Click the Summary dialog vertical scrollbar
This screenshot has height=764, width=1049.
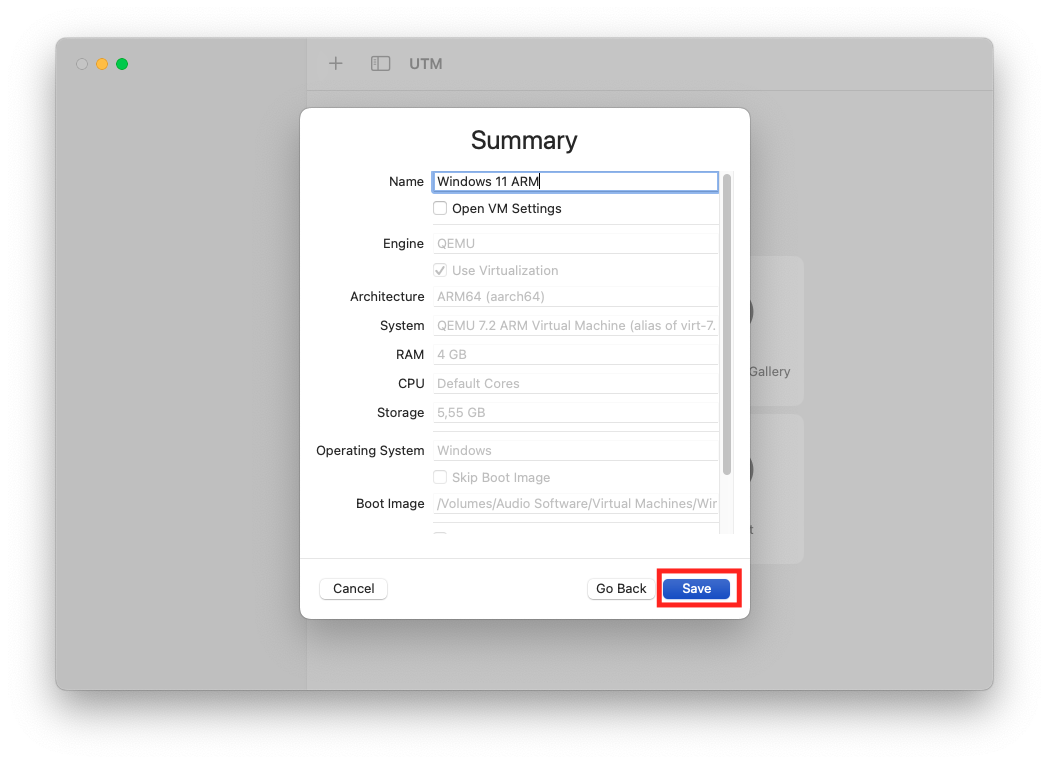(727, 324)
